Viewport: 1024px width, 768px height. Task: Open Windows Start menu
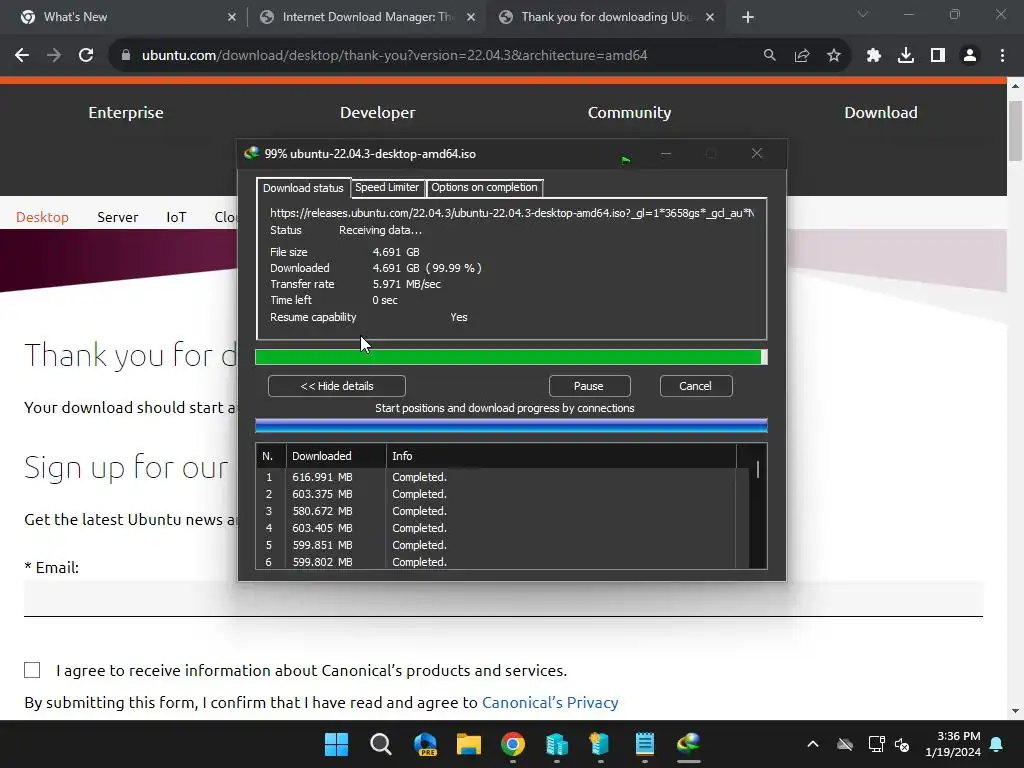click(336, 744)
